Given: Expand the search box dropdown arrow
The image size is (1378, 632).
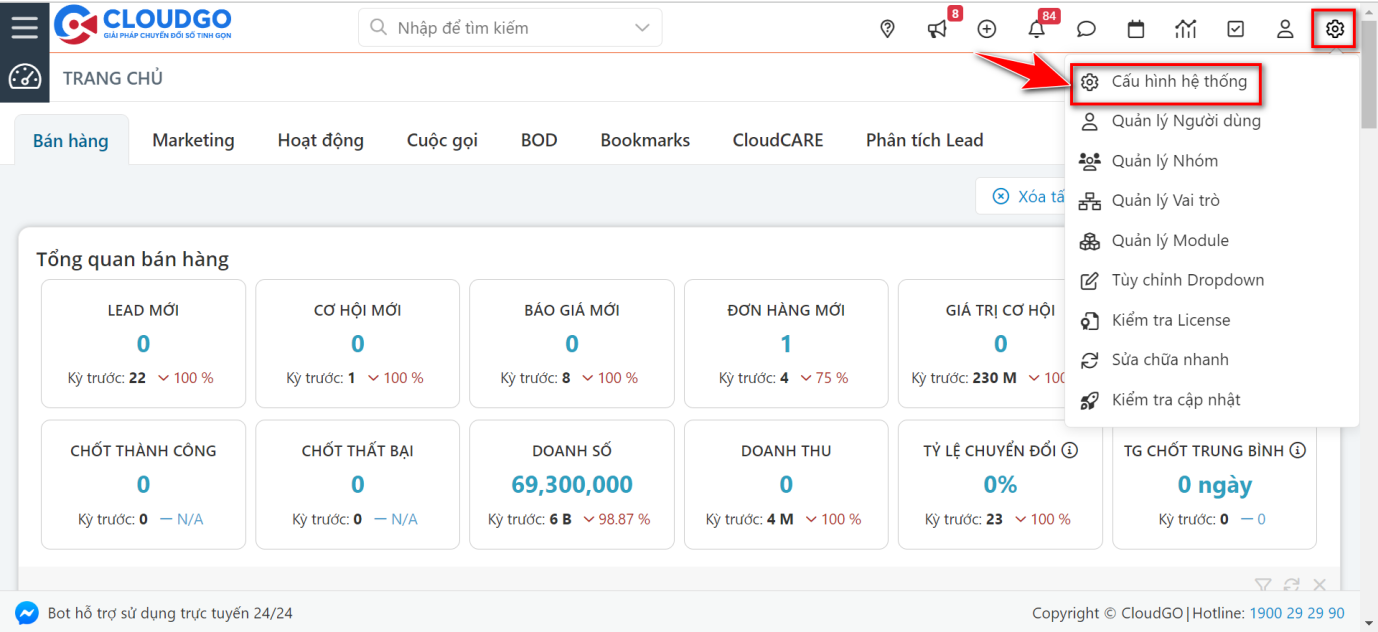Looking at the screenshot, I should click(643, 28).
